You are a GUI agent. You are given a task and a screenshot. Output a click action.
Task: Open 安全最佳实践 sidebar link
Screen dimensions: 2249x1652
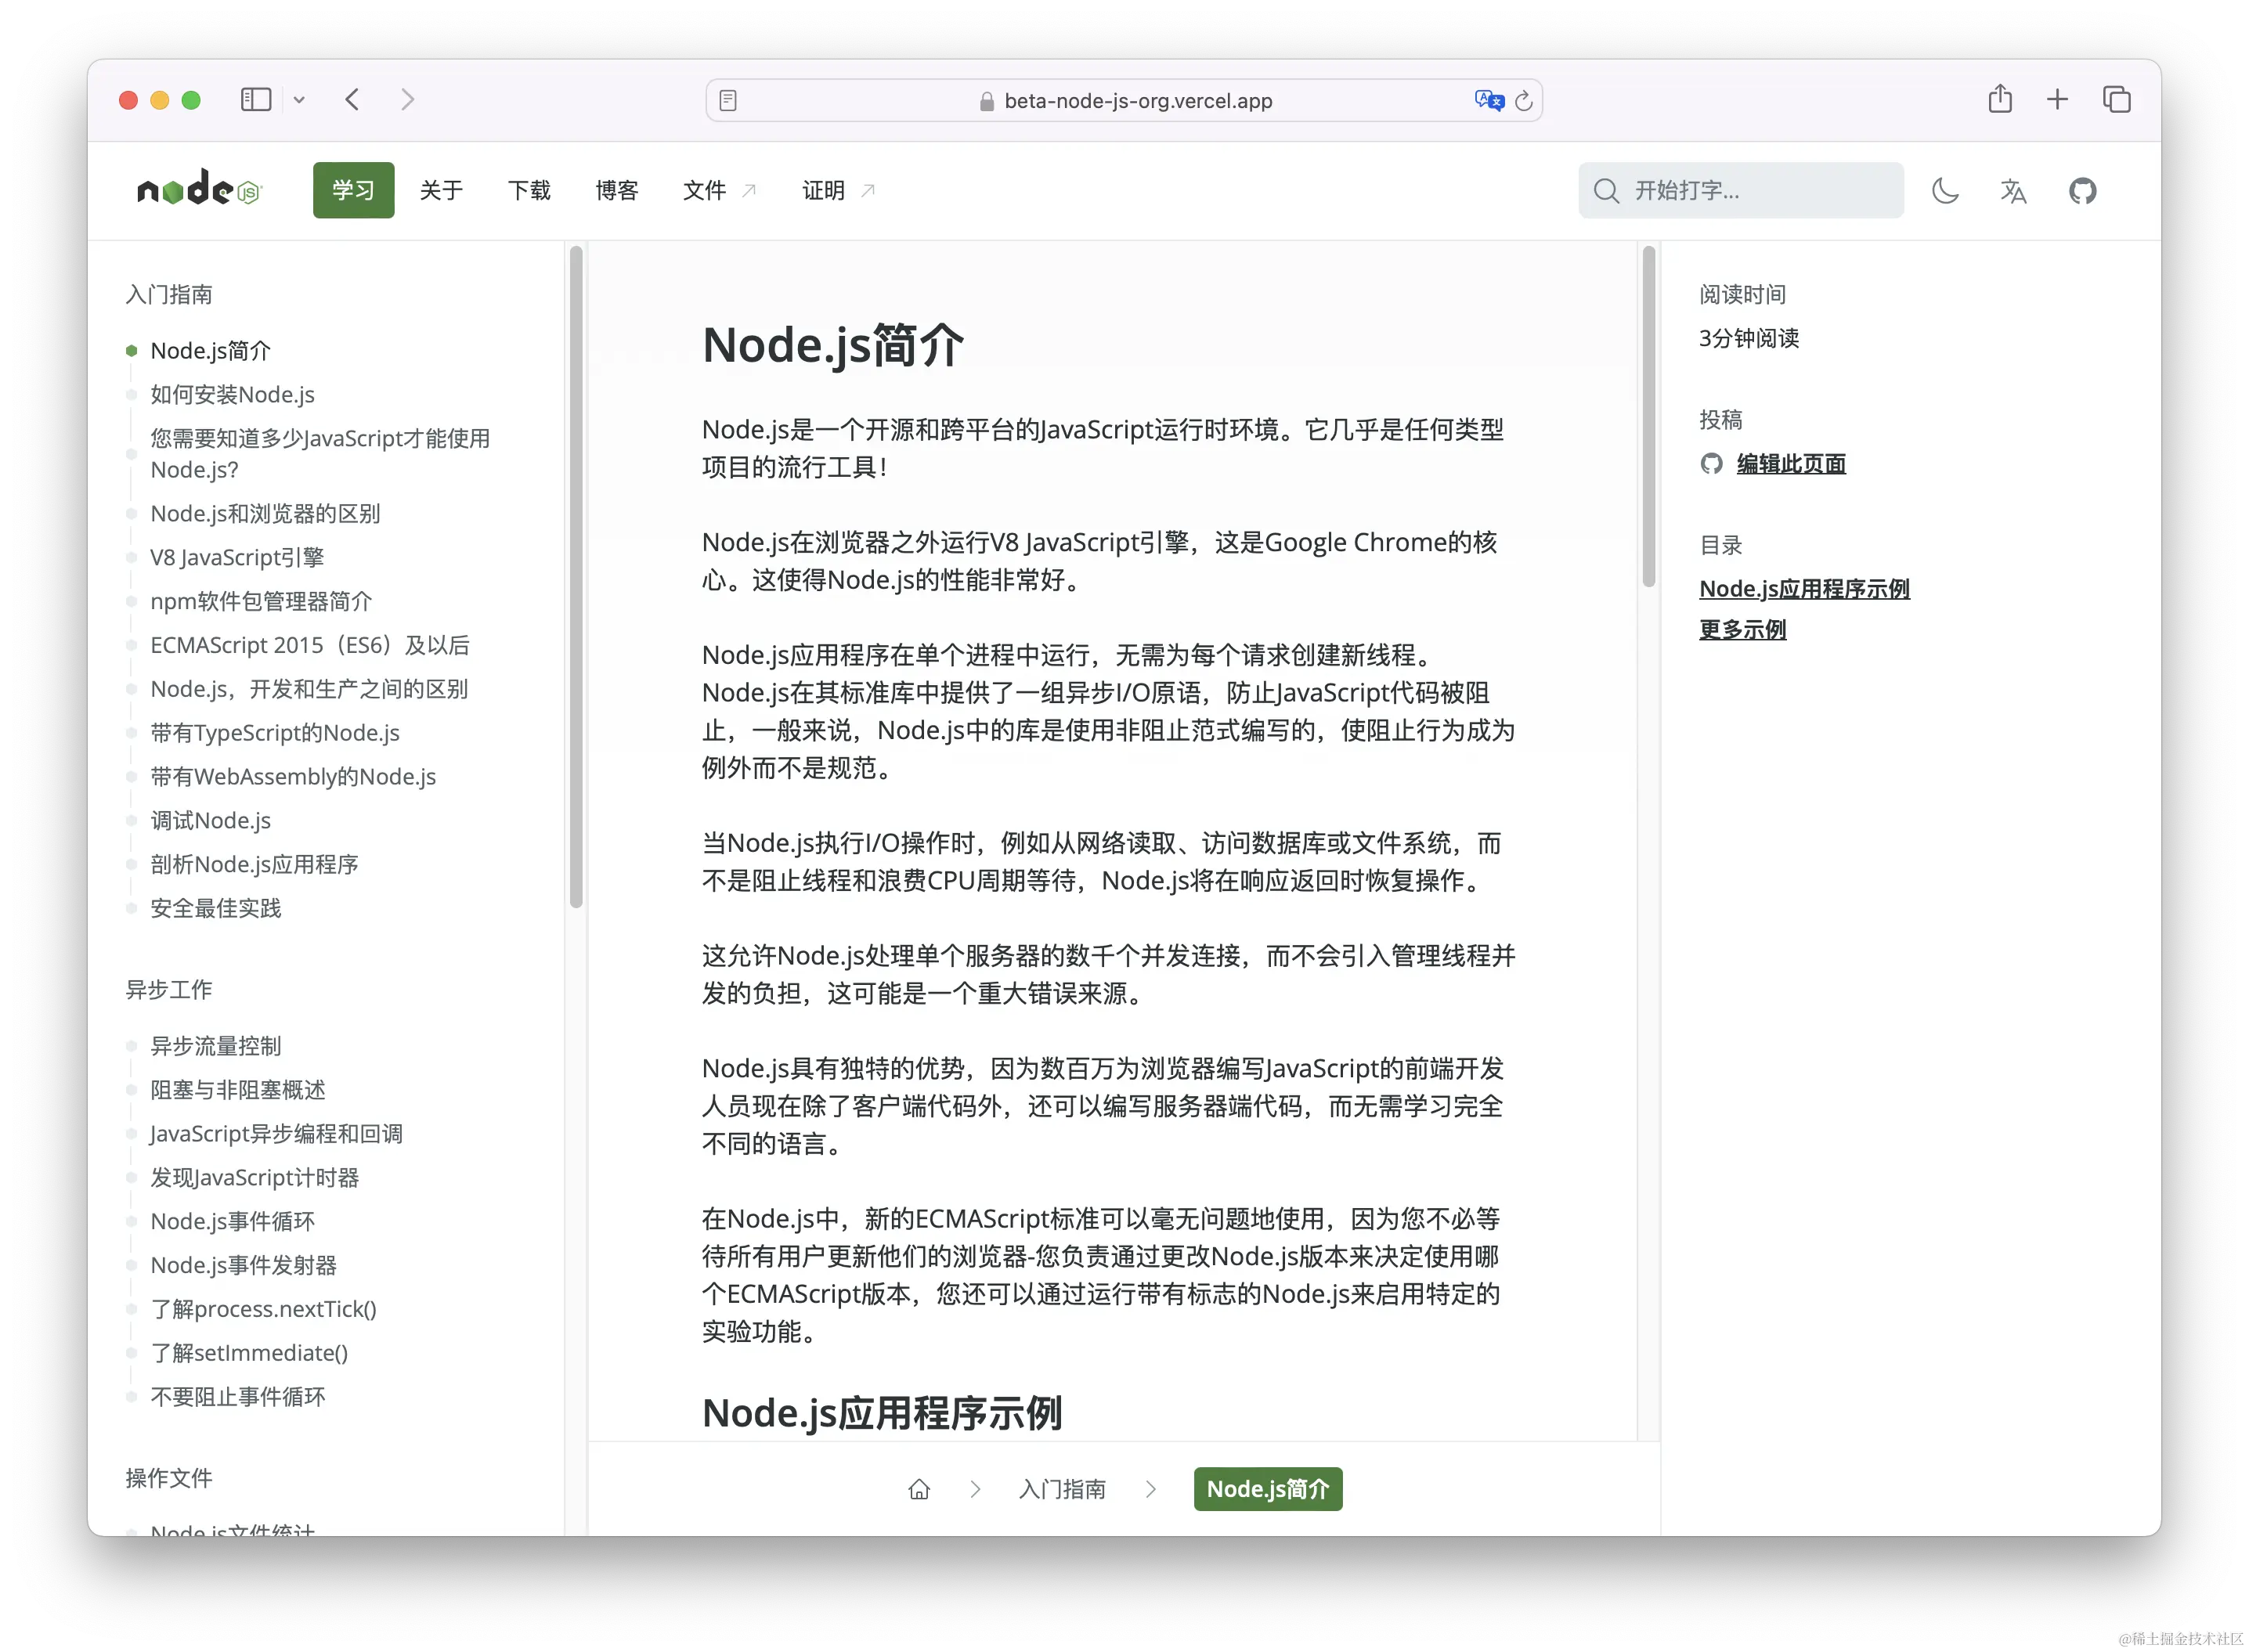(216, 909)
